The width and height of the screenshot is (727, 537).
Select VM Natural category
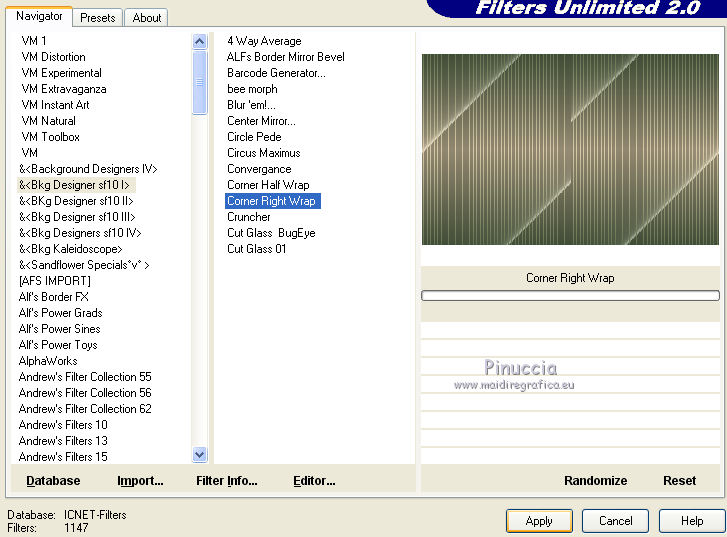coord(48,121)
